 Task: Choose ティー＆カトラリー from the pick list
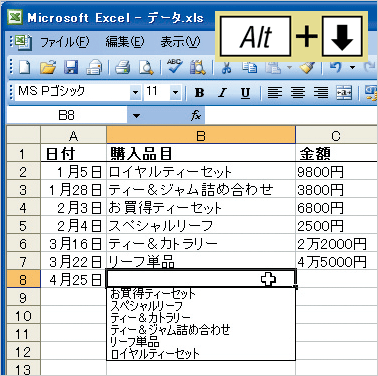[x=201, y=317]
